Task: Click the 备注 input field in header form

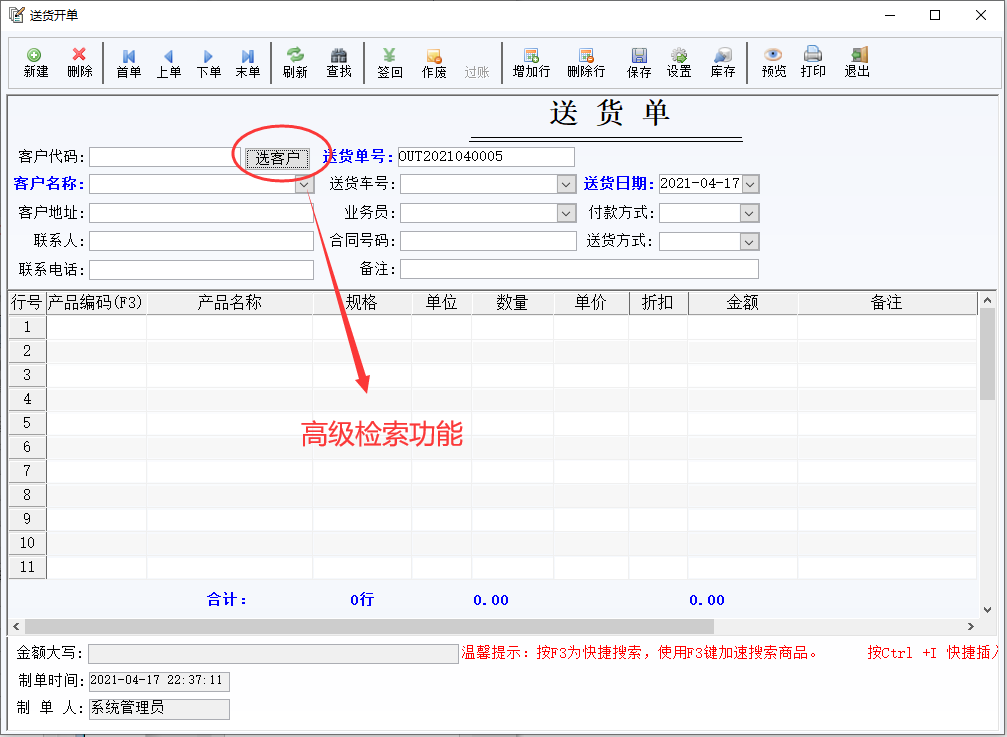Action: click(x=579, y=269)
